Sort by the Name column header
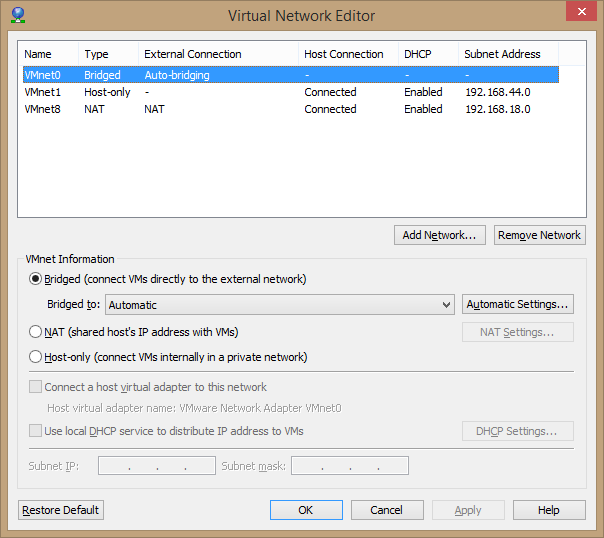604x538 pixels. click(x=49, y=54)
